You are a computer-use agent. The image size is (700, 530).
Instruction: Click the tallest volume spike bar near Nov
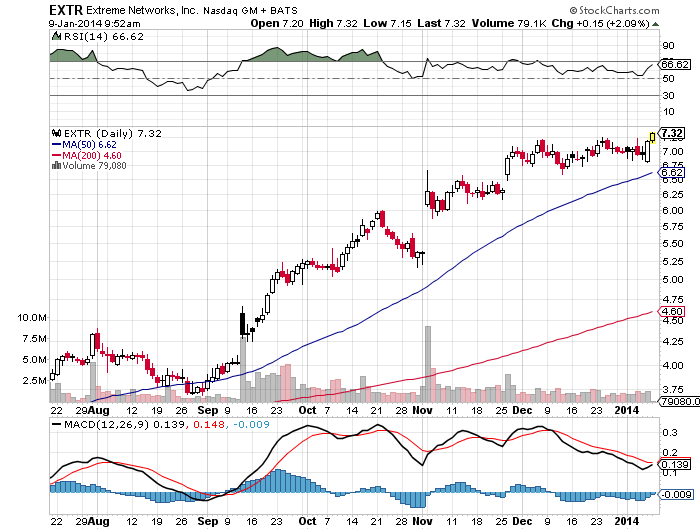pyautogui.click(x=428, y=364)
